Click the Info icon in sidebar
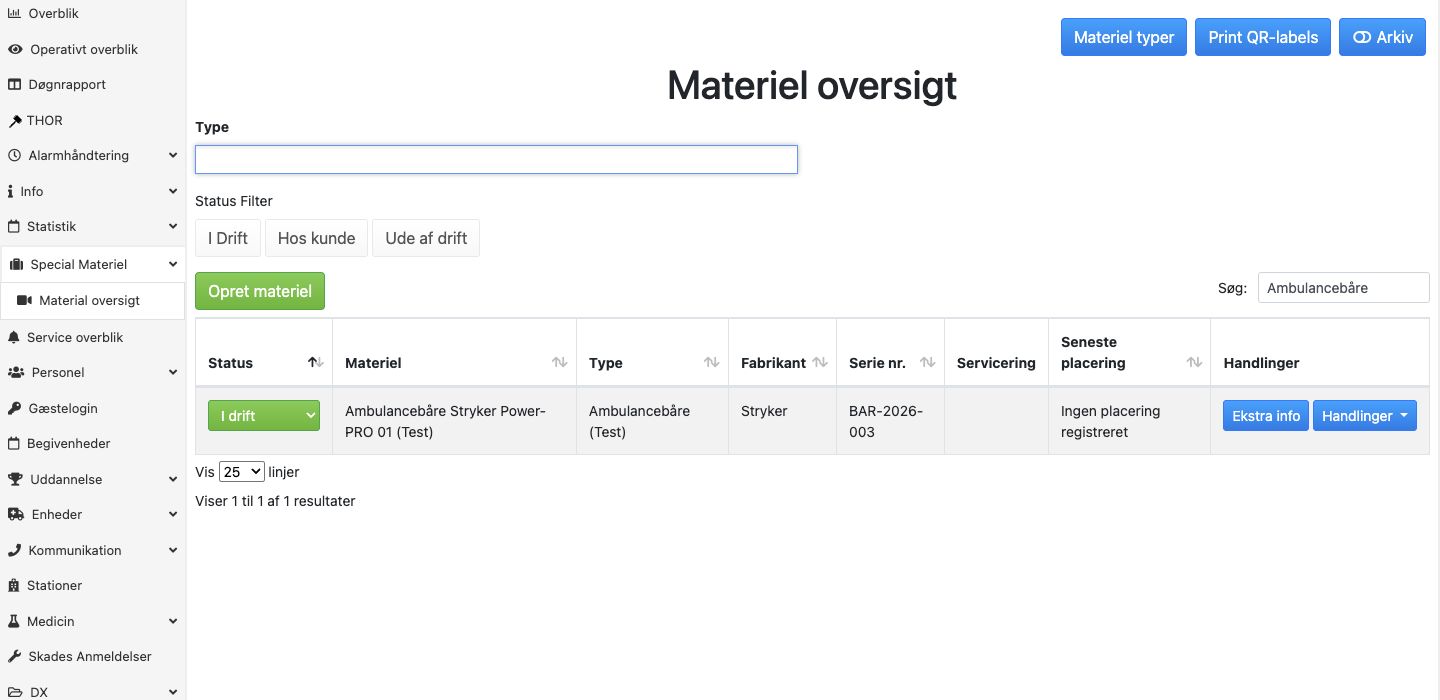Viewport: 1440px width, 700px height. [x=11, y=191]
